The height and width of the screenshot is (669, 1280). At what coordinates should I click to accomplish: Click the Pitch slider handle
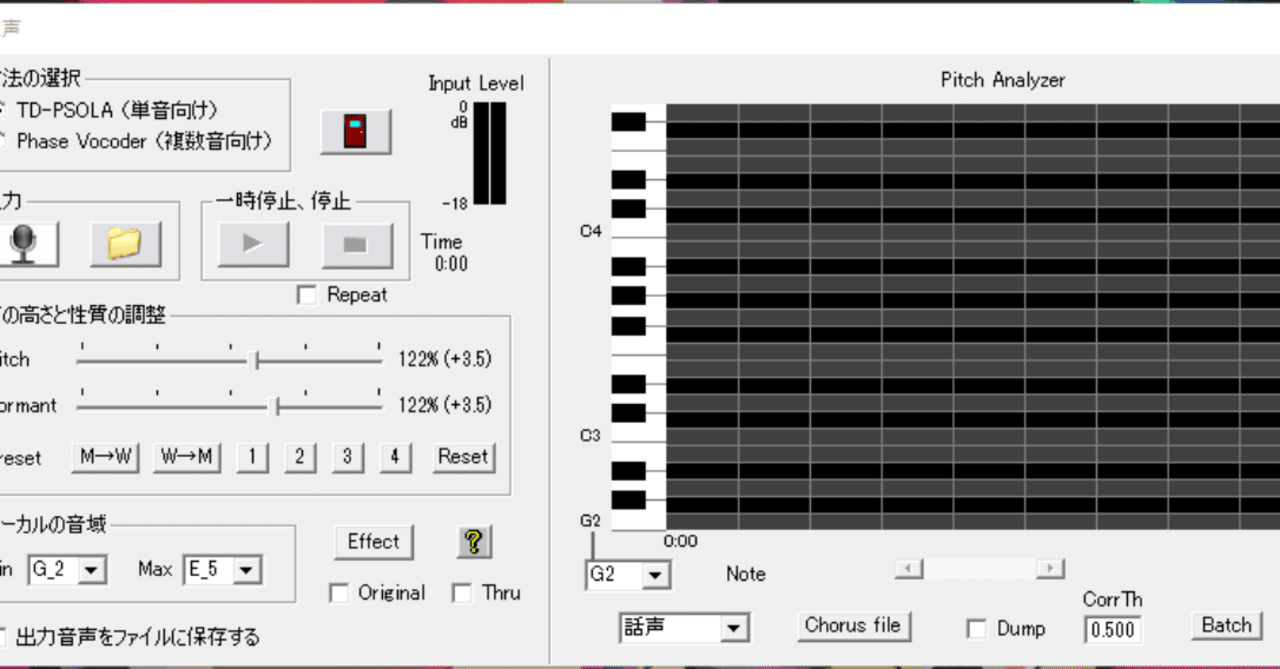click(256, 361)
